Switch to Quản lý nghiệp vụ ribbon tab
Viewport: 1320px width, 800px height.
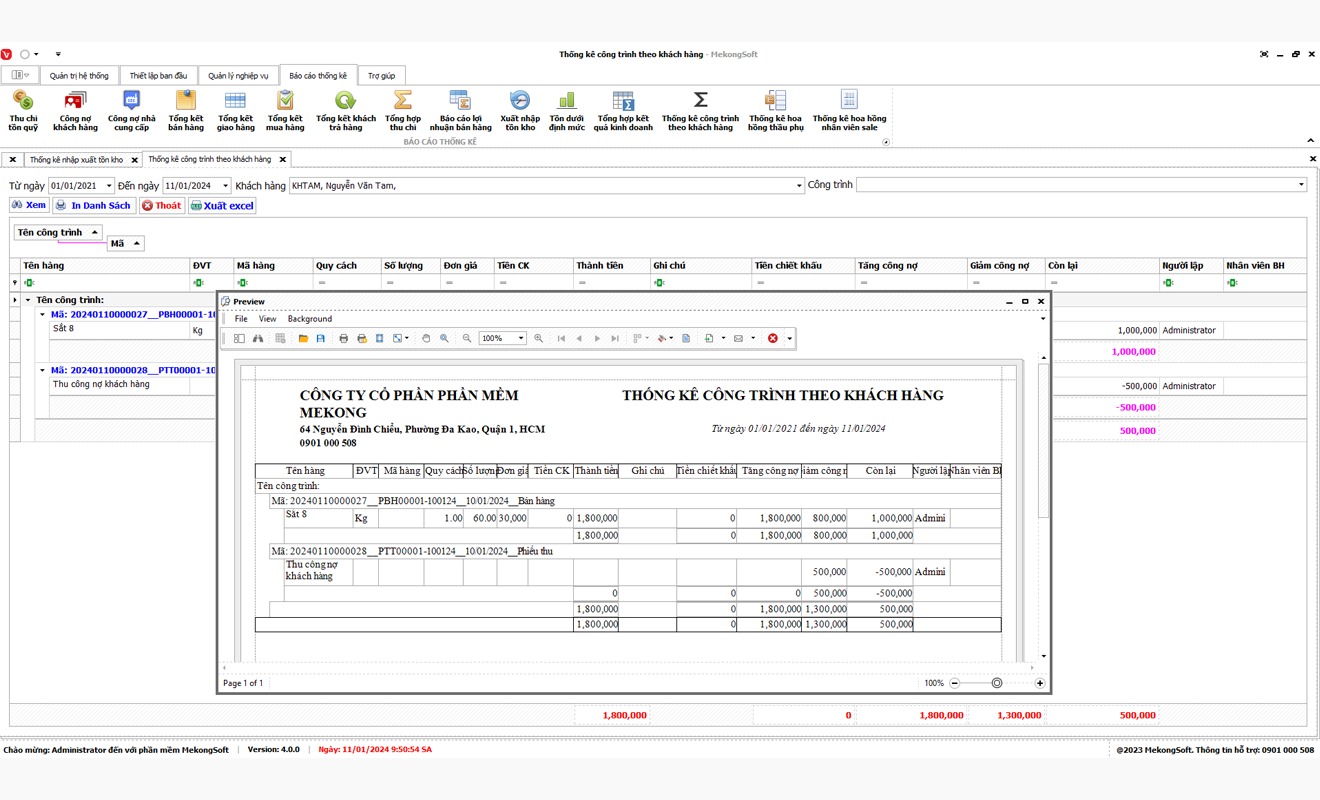238,76
